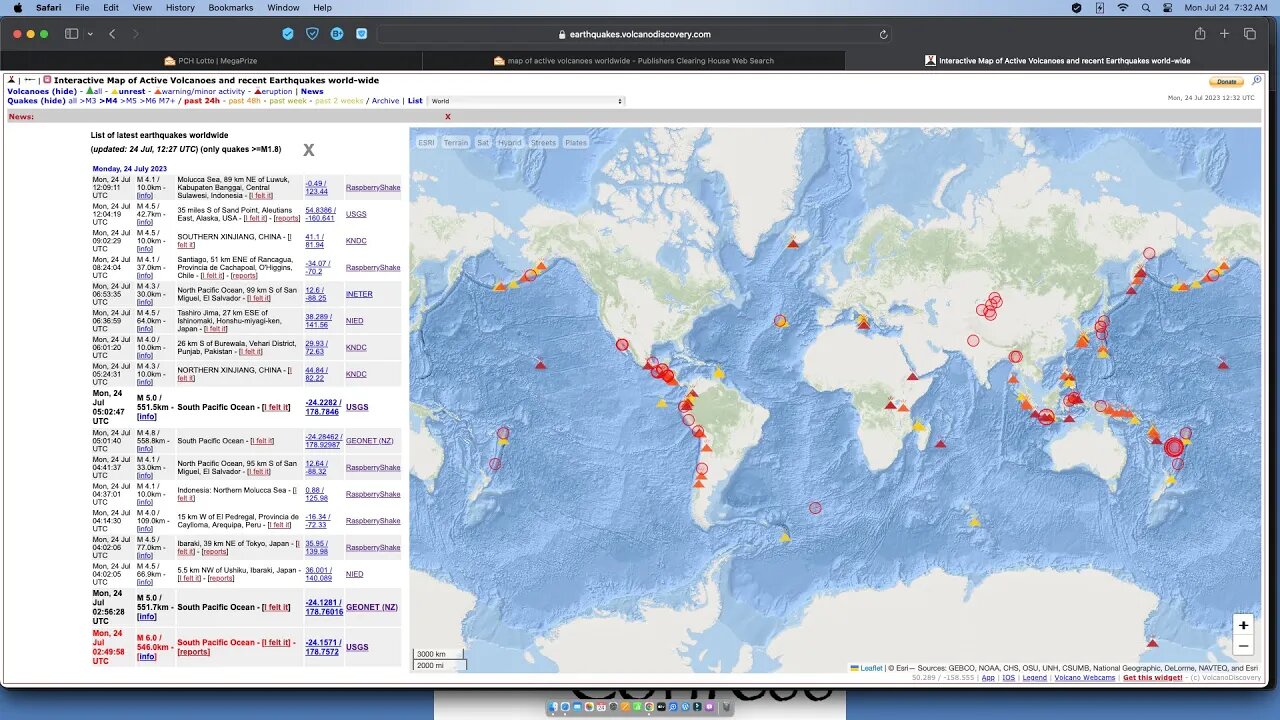Open the Safari Bookmarks menu
Viewport: 1280px width, 720px height.
231,7
